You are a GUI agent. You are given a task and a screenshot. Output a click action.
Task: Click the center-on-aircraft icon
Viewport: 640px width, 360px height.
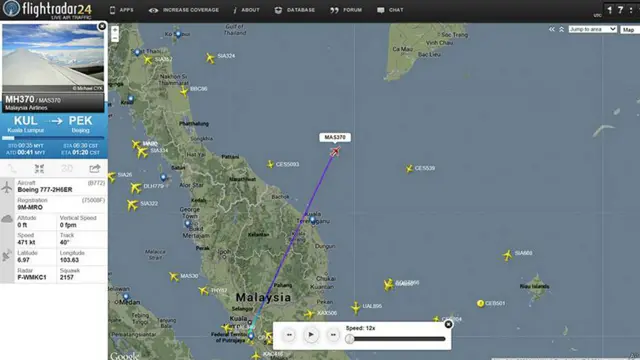point(40,169)
